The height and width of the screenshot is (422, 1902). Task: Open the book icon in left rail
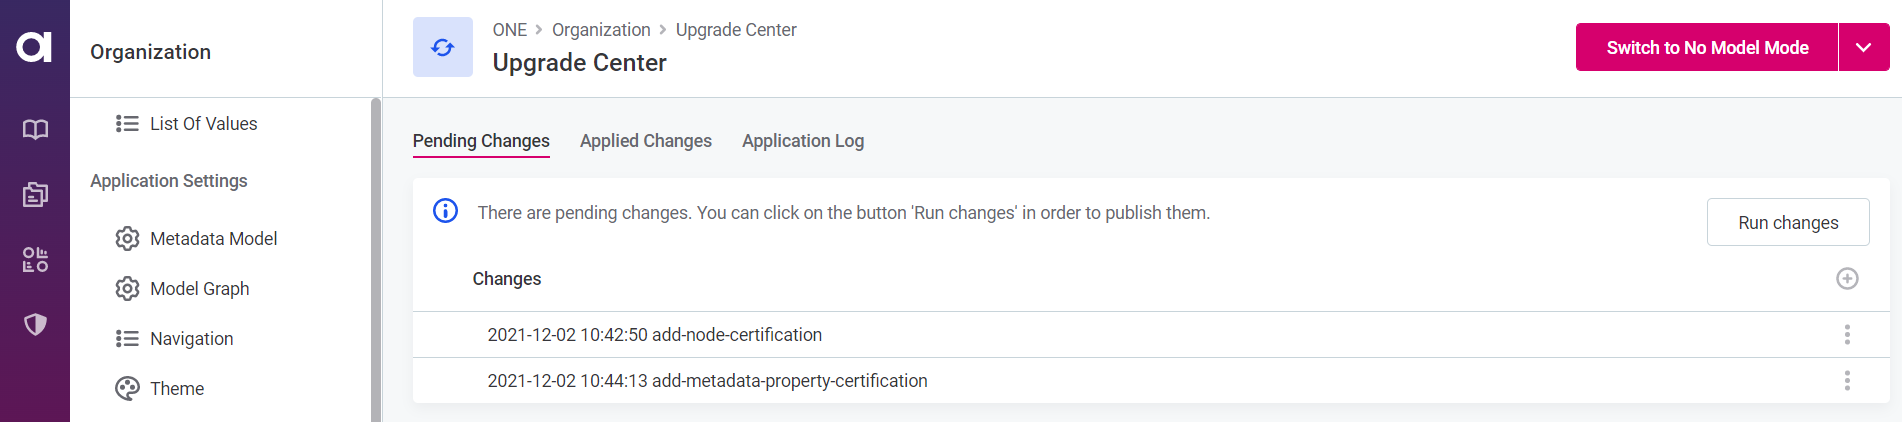pyautogui.click(x=35, y=129)
